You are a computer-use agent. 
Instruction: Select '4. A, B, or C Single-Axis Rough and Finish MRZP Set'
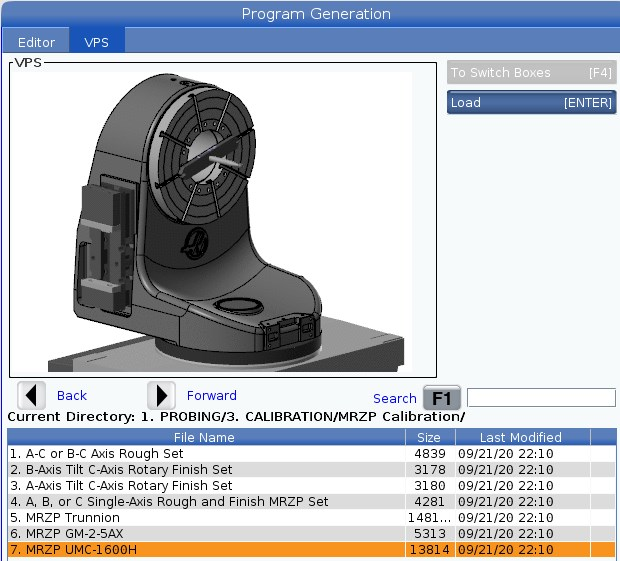click(312, 502)
